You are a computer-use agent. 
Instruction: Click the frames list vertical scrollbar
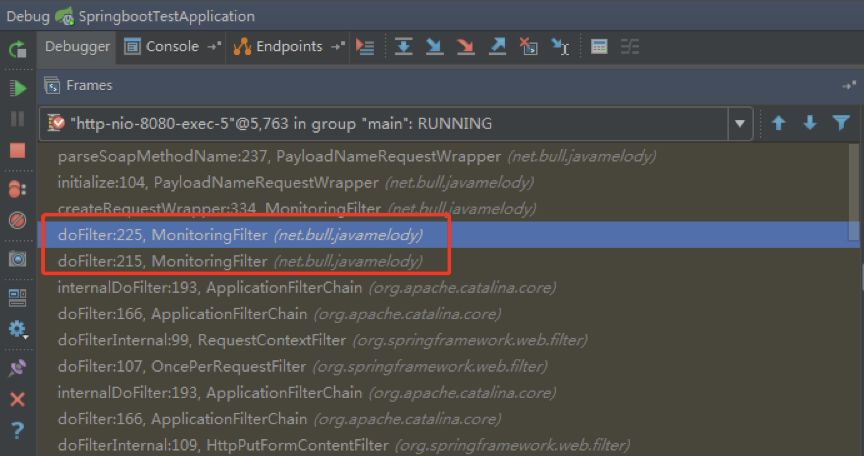pyautogui.click(x=855, y=192)
